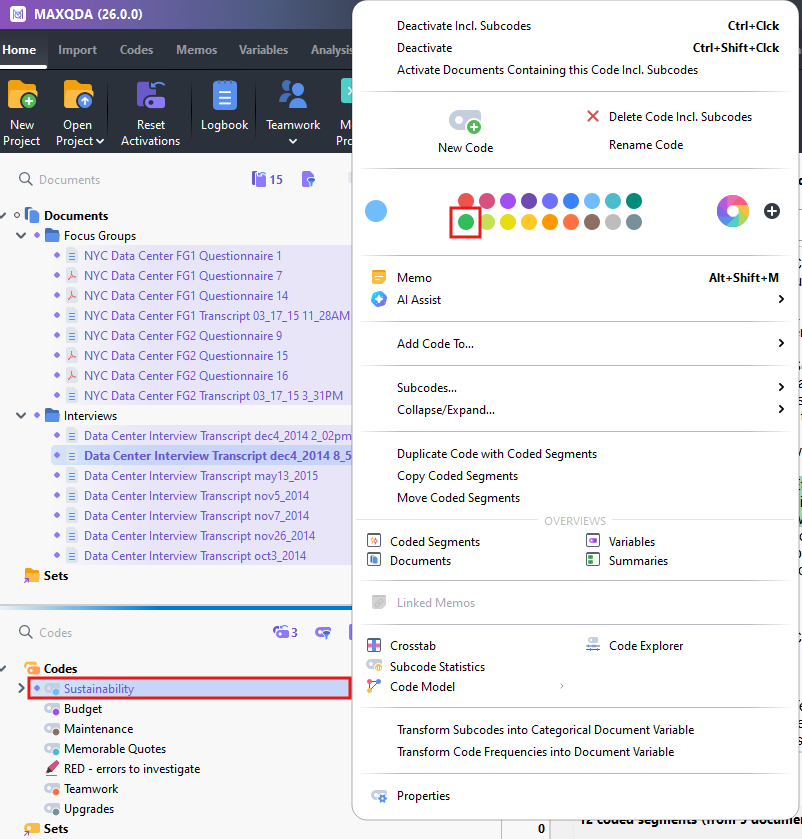Expand the Subcodes submenu arrow
Image resolution: width=802 pixels, height=839 pixels.
point(781,387)
